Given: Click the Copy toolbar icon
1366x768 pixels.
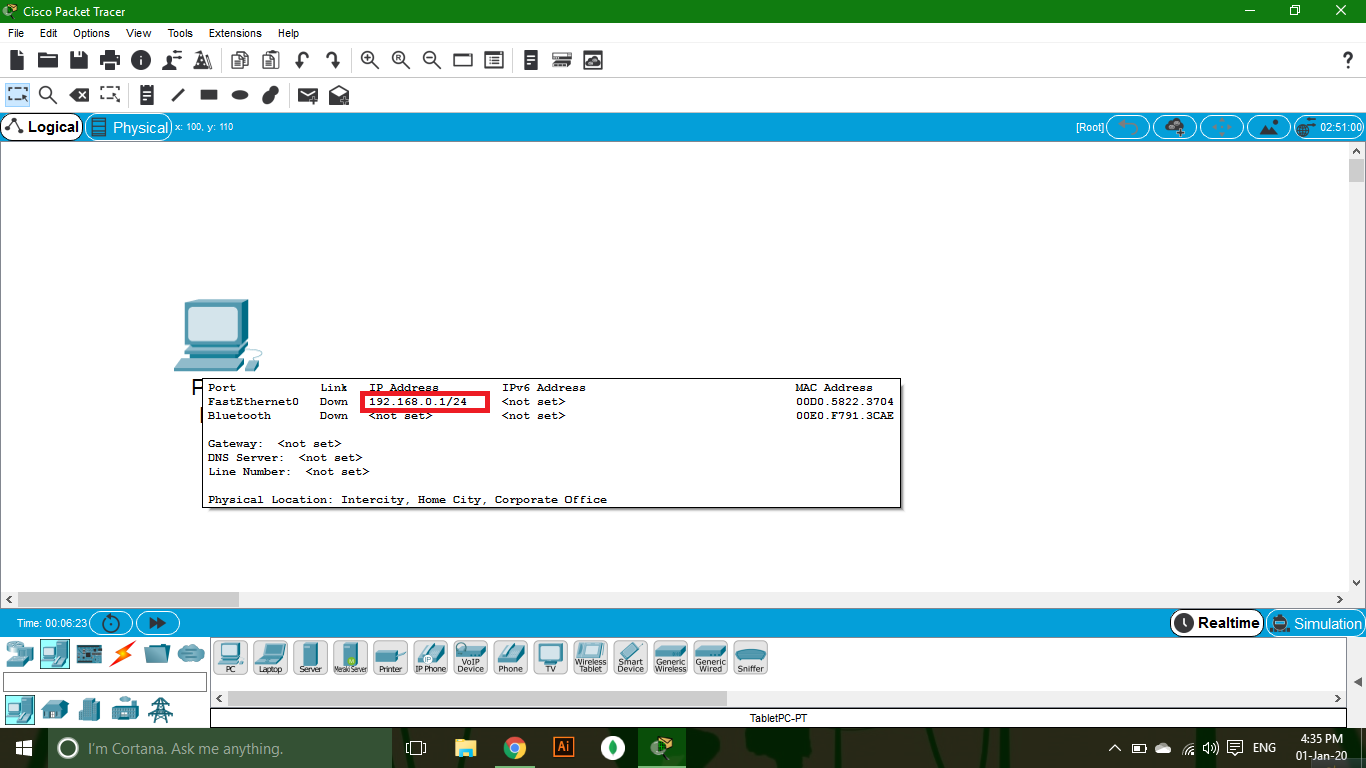Looking at the screenshot, I should (x=240, y=60).
